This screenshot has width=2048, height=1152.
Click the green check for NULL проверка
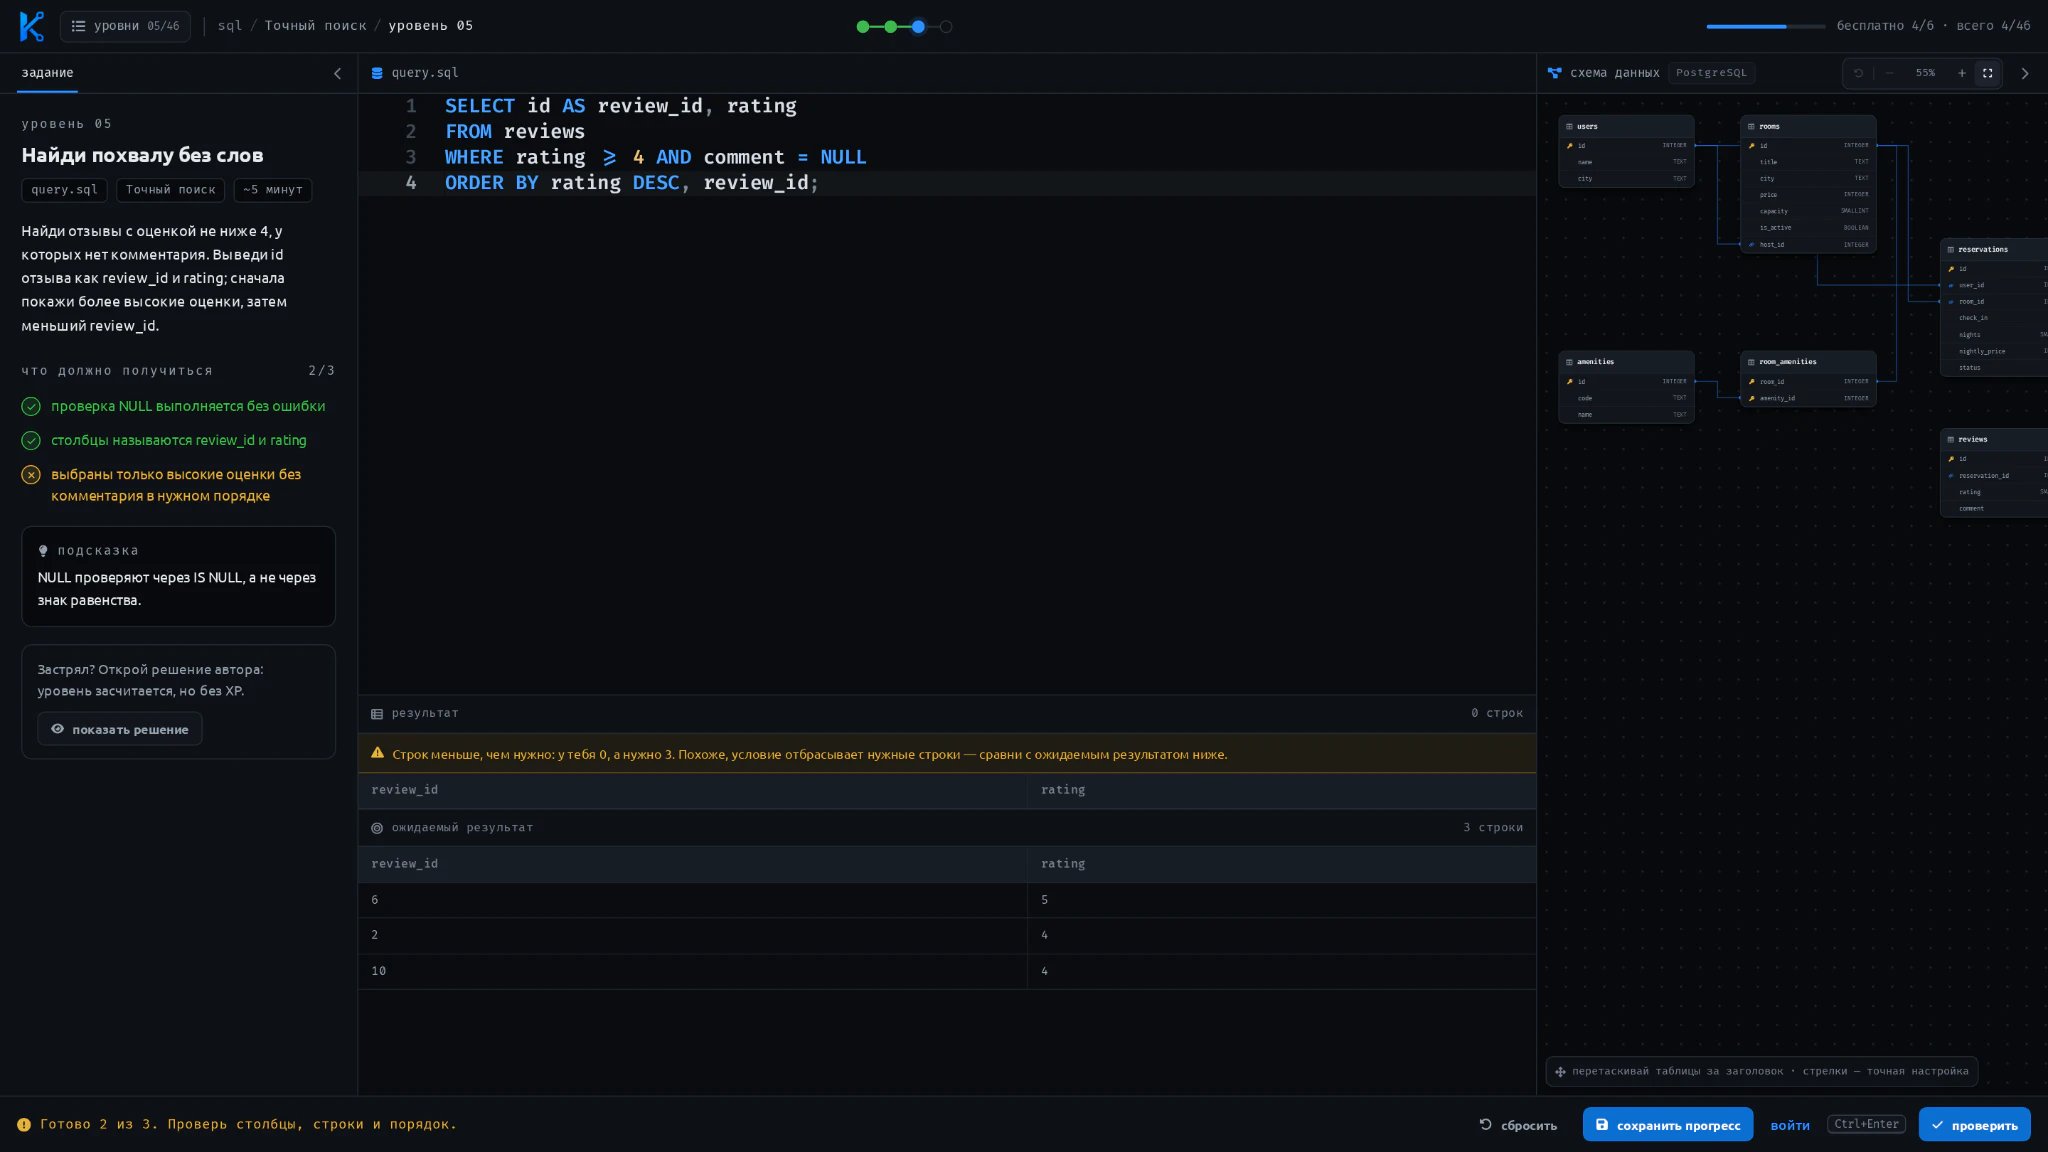(31, 406)
